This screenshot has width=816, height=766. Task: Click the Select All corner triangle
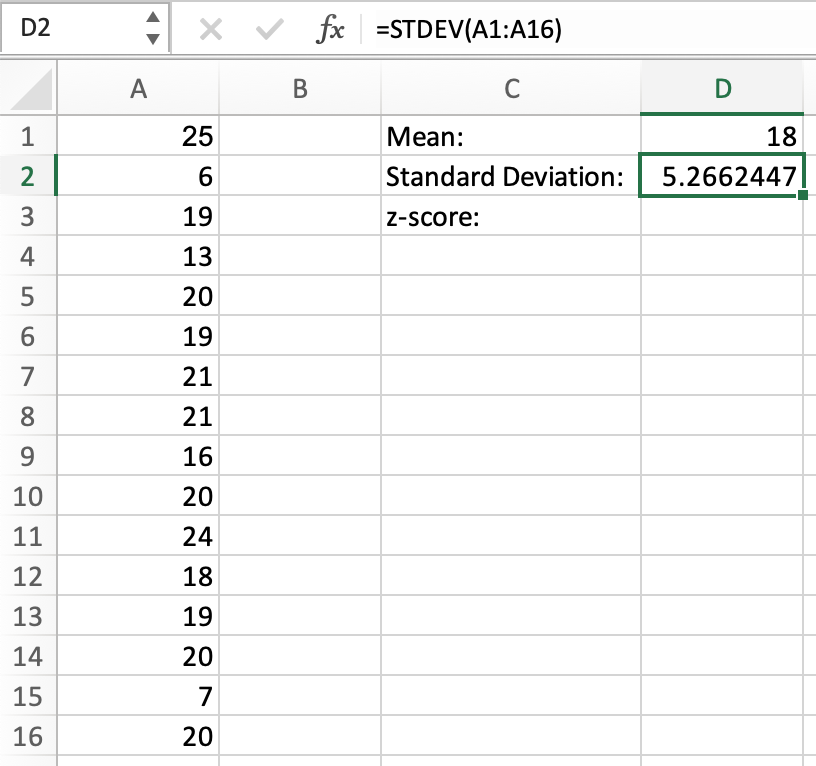(x=29, y=92)
